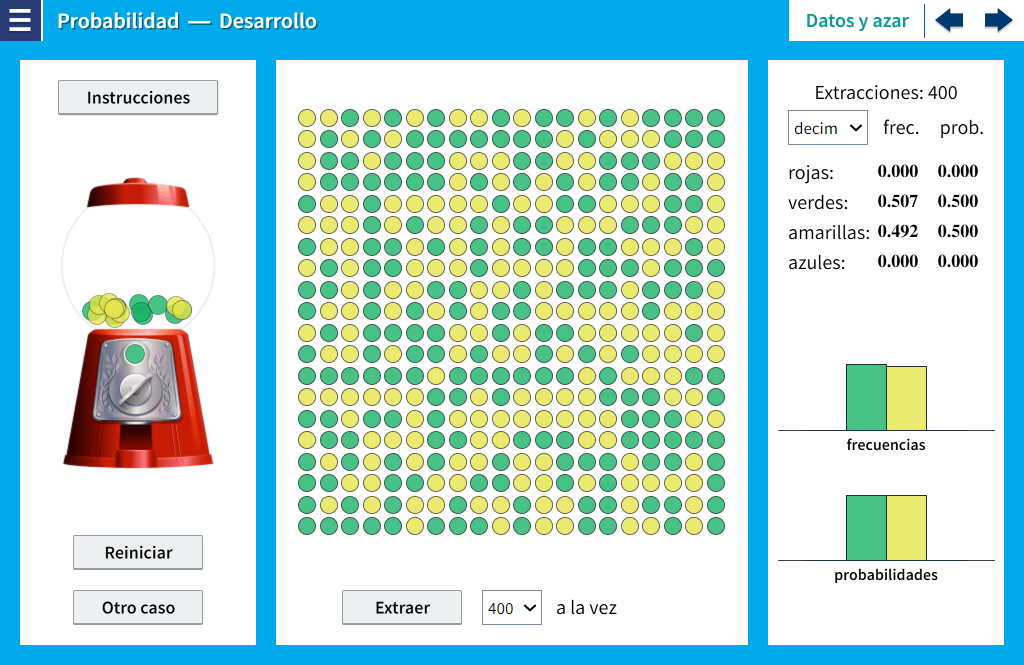Image resolution: width=1024 pixels, height=665 pixels.
Task: Go to previous page with left arrow
Action: pyautogui.click(x=949, y=20)
